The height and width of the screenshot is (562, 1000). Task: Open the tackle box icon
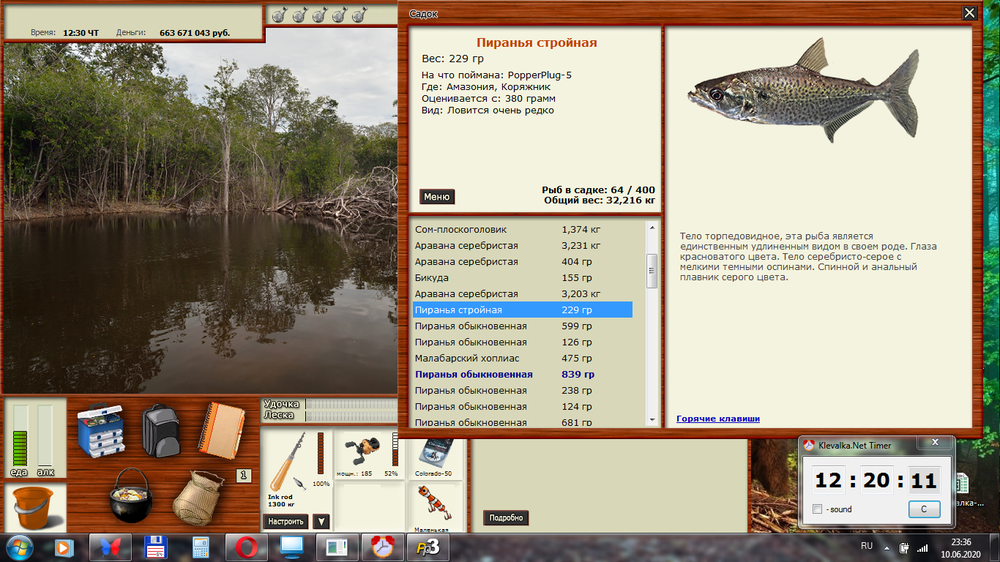[x=100, y=429]
